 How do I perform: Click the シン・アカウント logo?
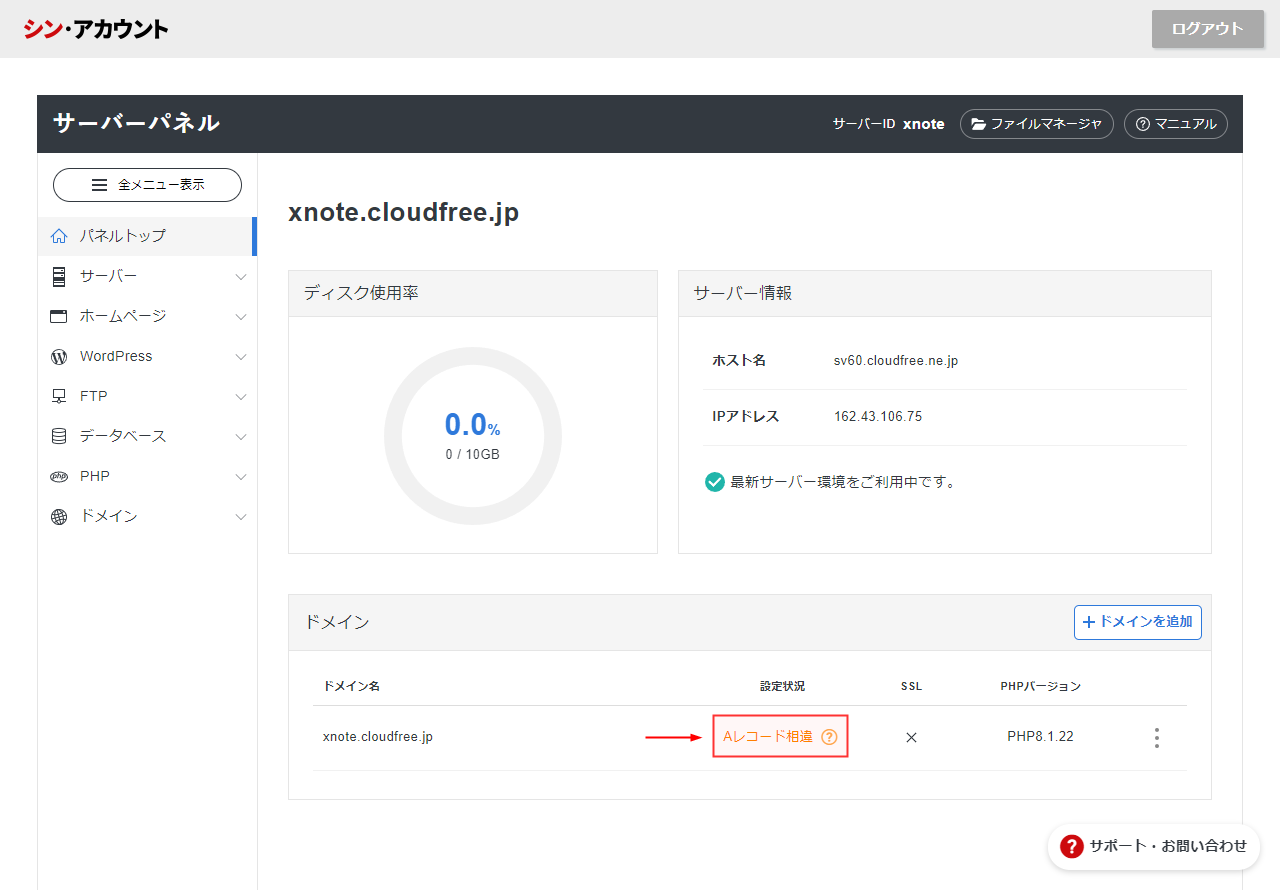(96, 29)
